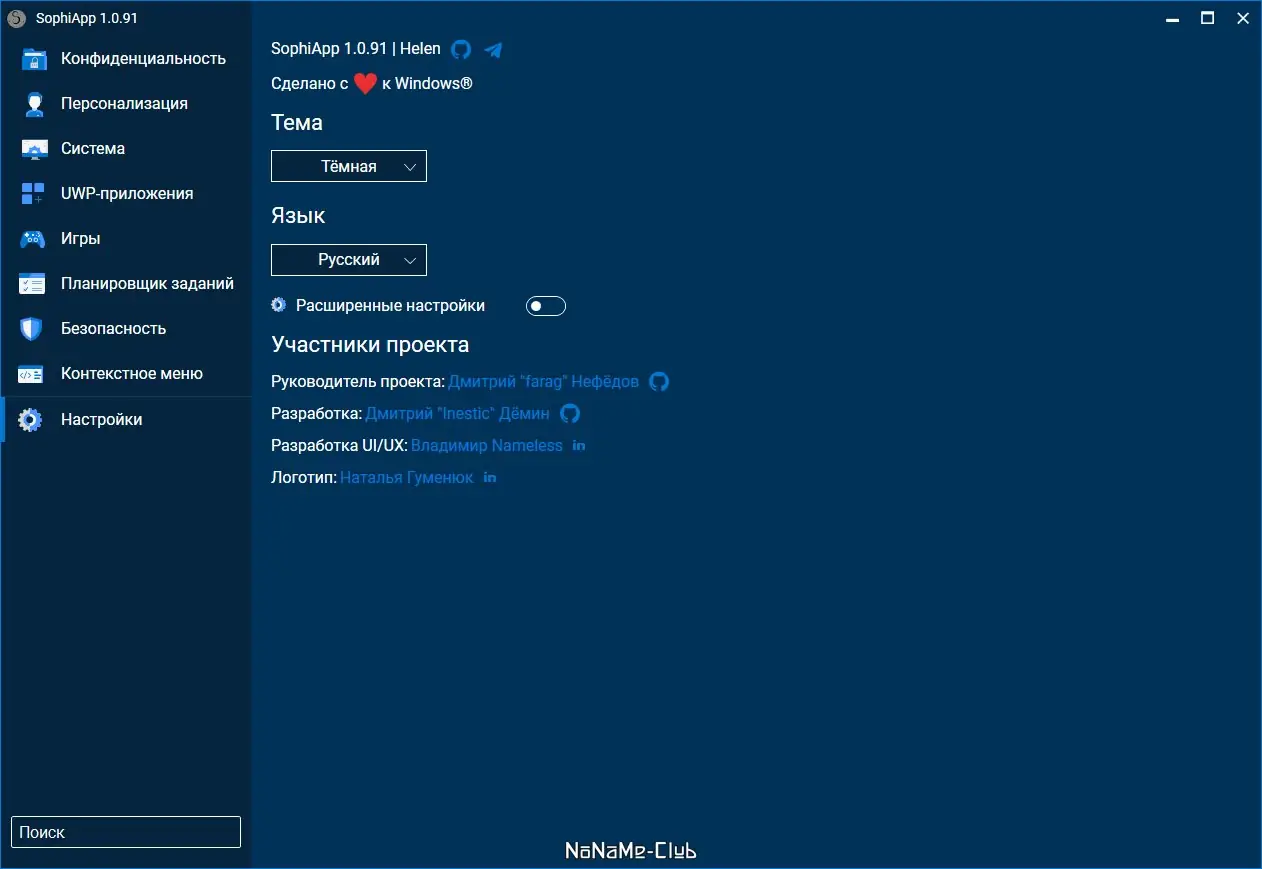This screenshot has width=1262, height=869.
Task: Select the Настройки sidebar item
Action: (126, 420)
